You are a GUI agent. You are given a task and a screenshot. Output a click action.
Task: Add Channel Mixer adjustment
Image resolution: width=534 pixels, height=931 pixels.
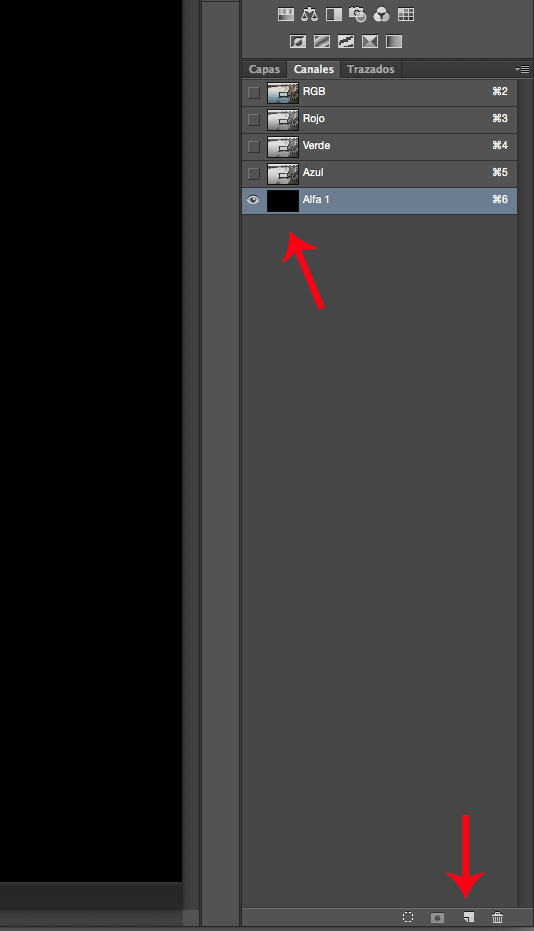pyautogui.click(x=381, y=14)
